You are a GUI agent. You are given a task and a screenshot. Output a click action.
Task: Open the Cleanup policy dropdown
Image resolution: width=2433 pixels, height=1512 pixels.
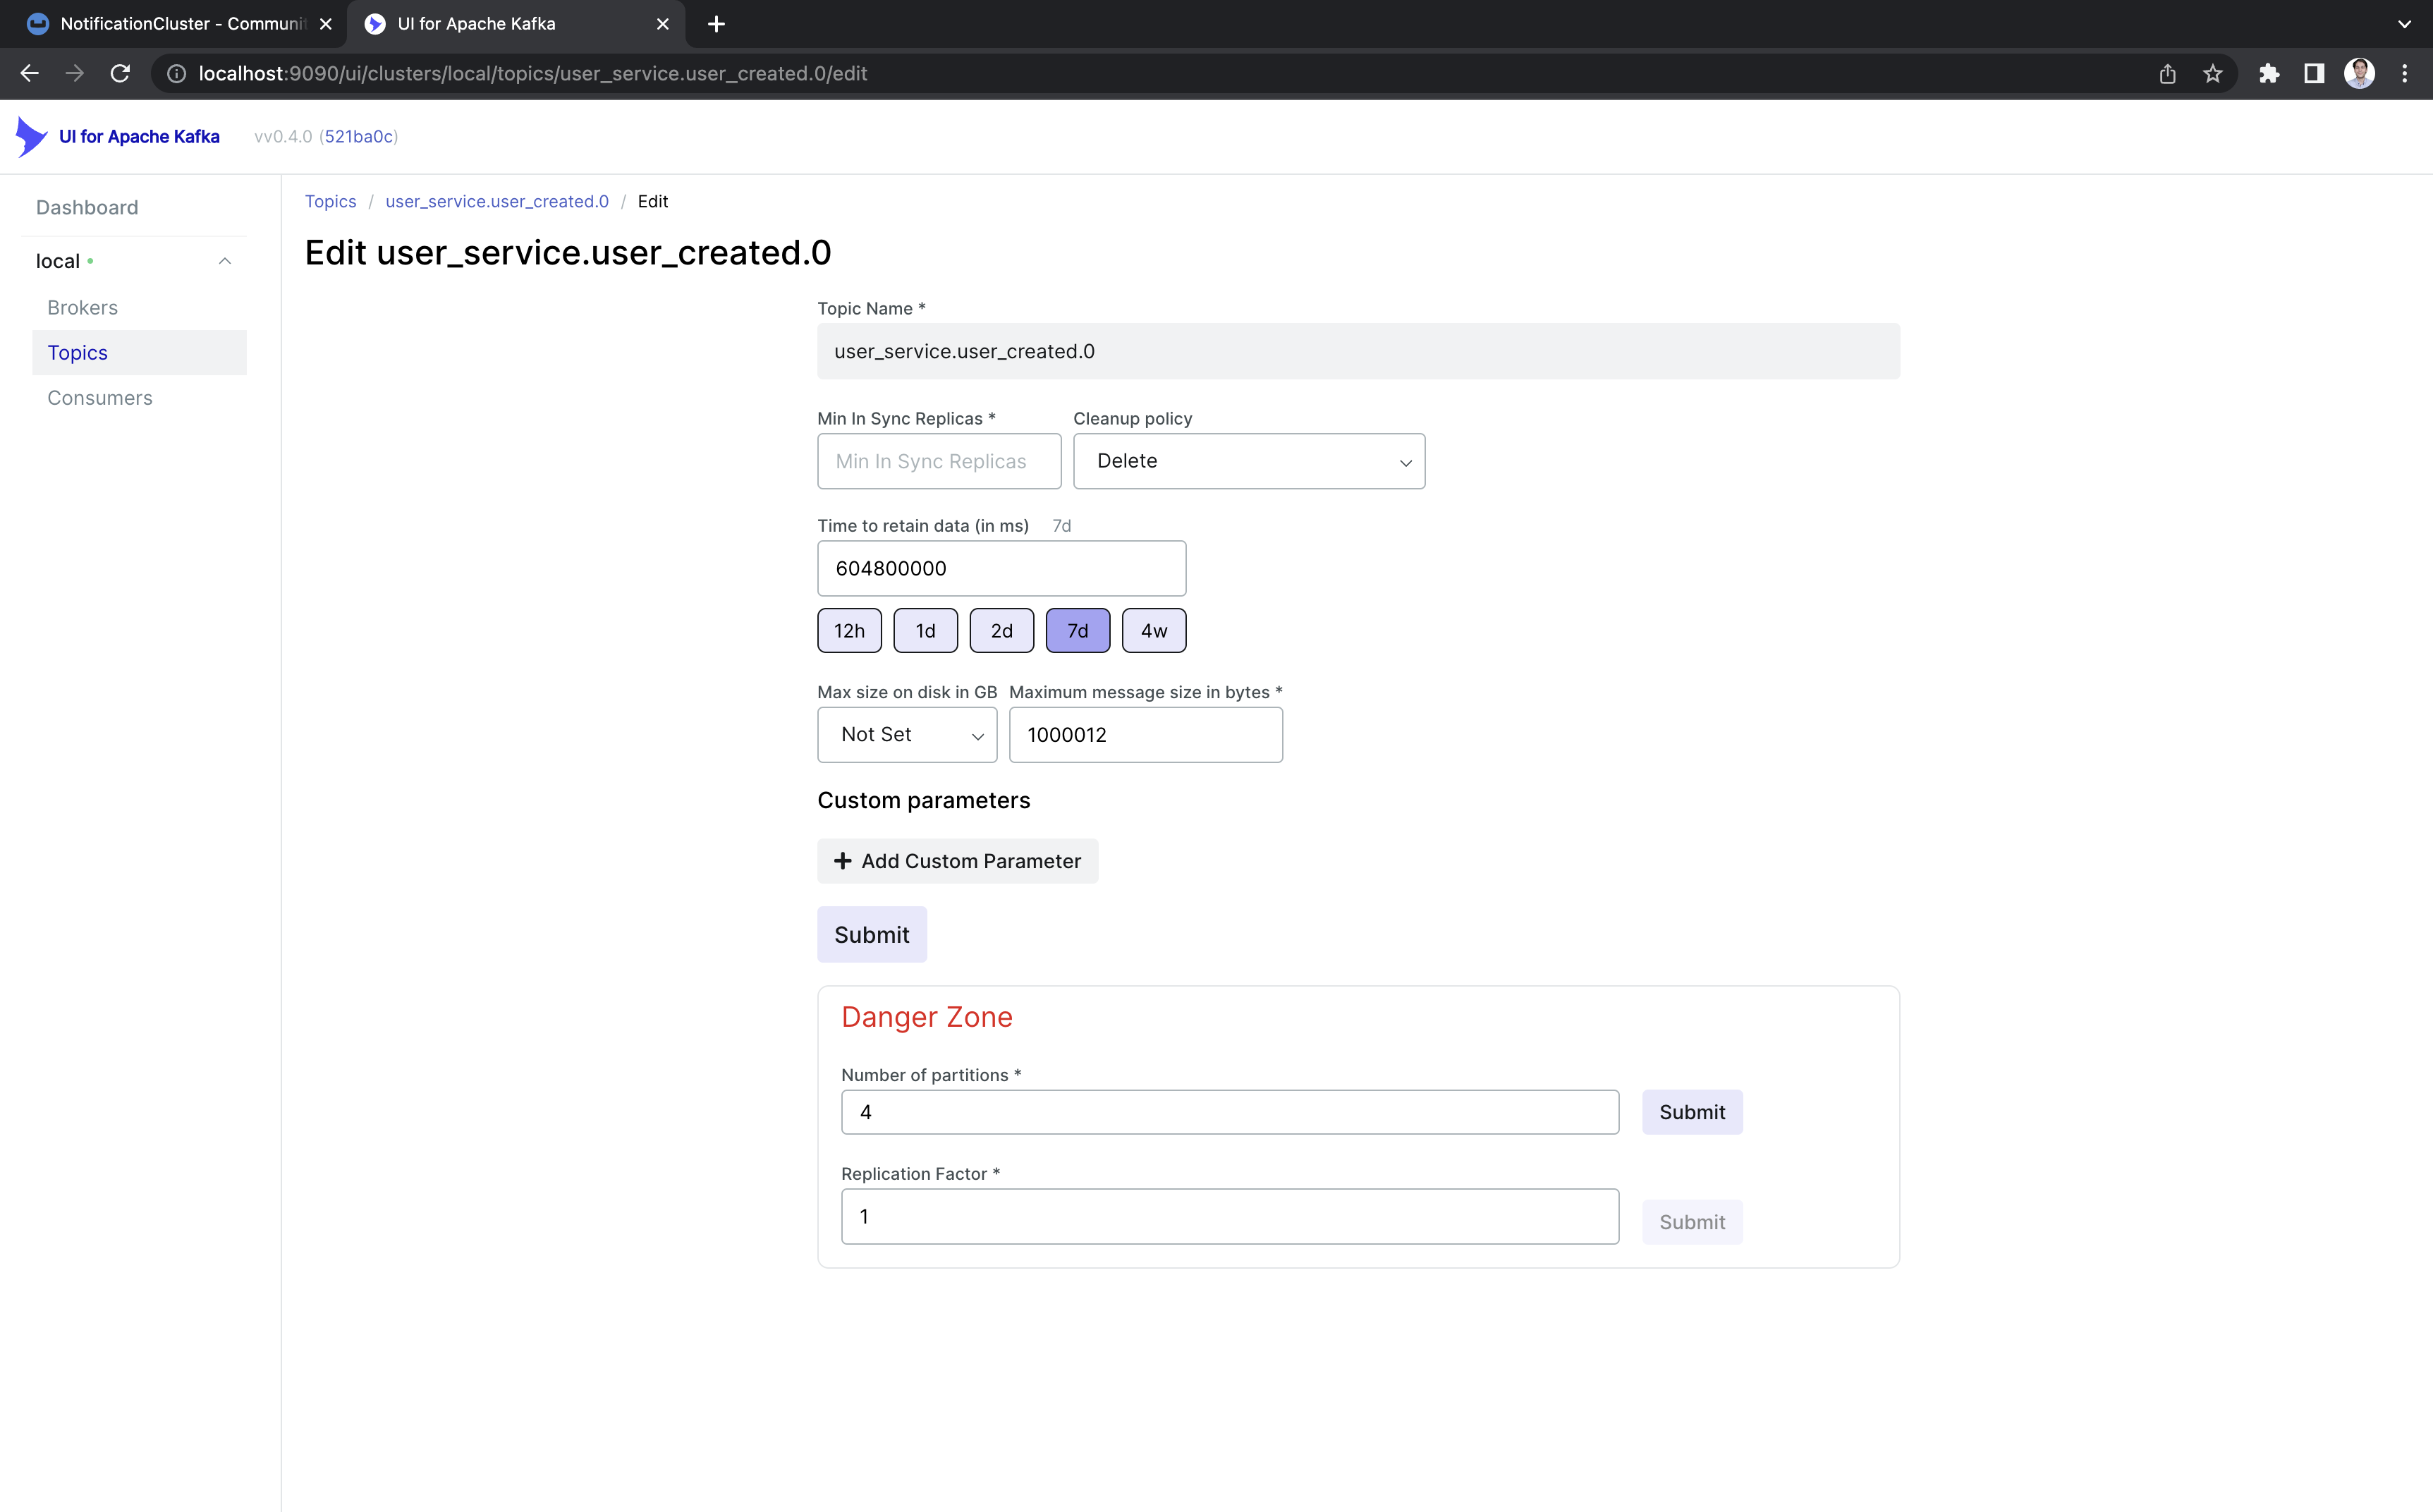pos(1248,461)
